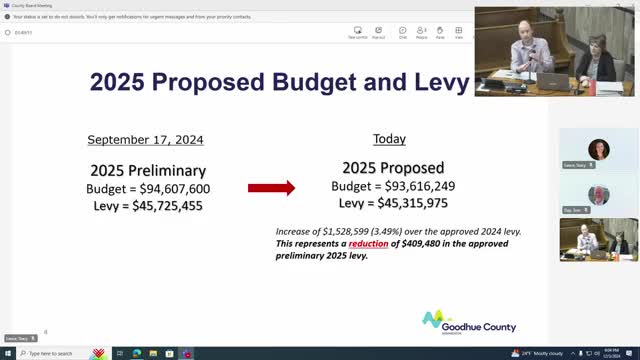The image size is (640, 360).
Task: Open File Explorer from taskbar
Action: point(153,353)
